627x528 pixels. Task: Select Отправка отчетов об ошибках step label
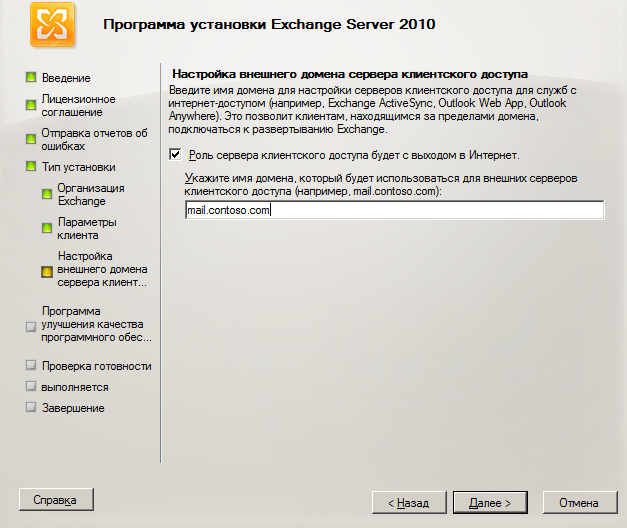tap(94, 140)
